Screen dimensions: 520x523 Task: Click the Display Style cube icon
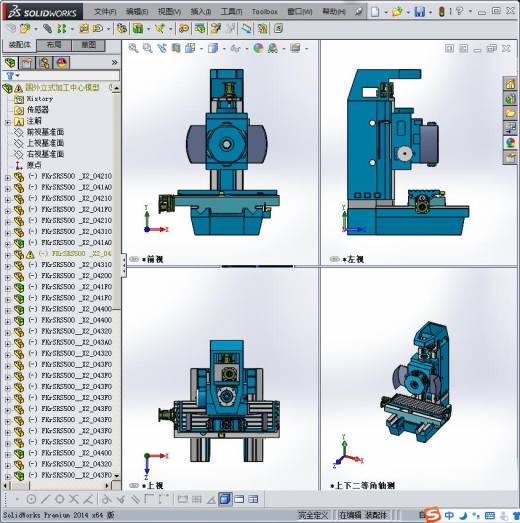coord(213,48)
